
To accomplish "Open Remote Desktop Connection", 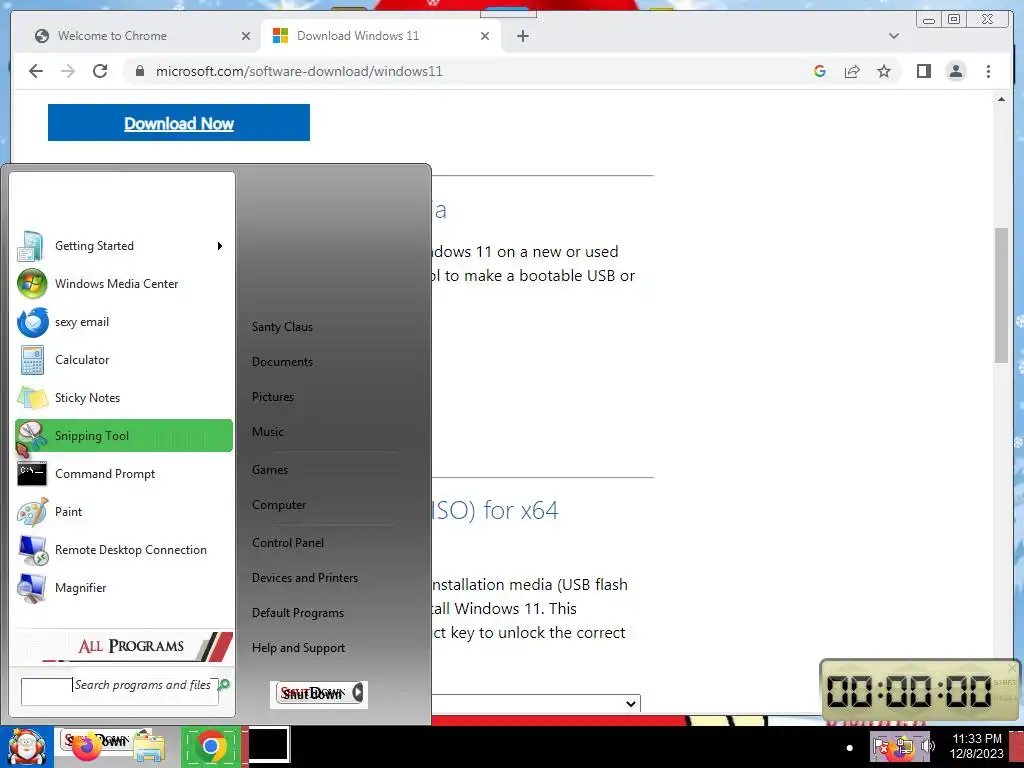I will (x=123, y=550).
